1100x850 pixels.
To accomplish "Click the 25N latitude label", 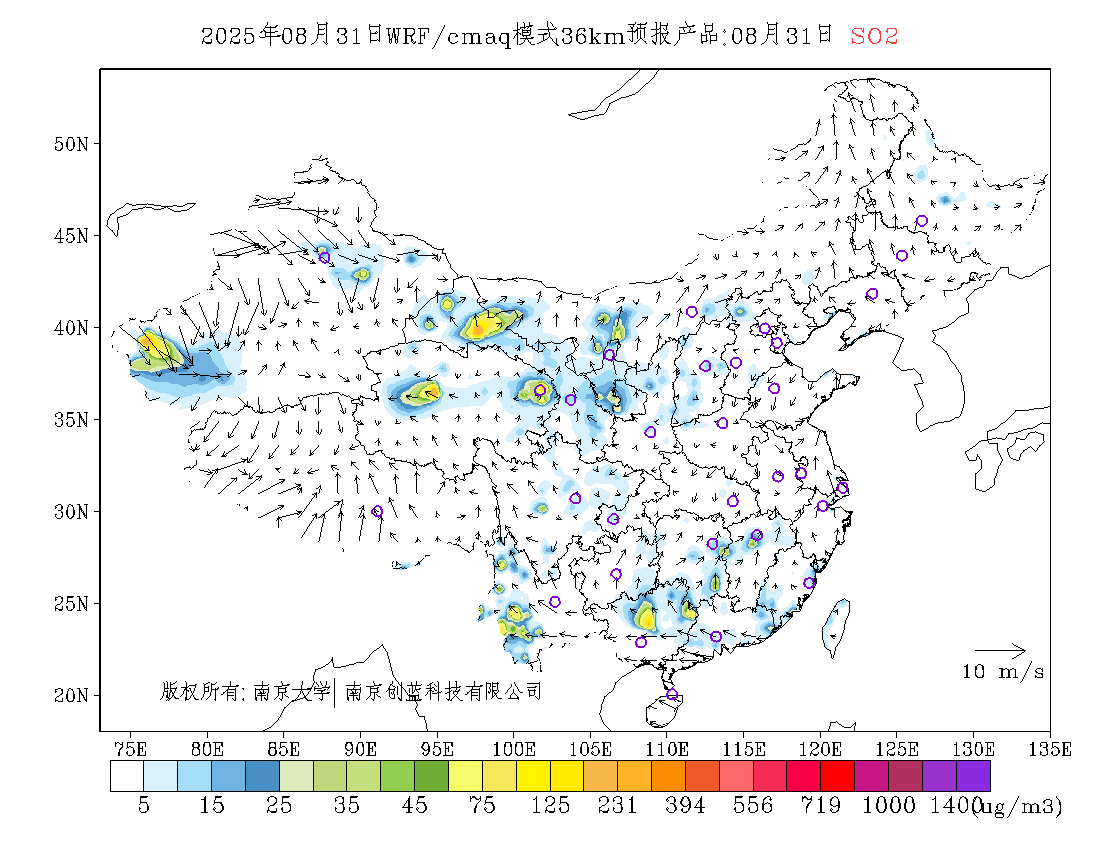I will [72, 604].
